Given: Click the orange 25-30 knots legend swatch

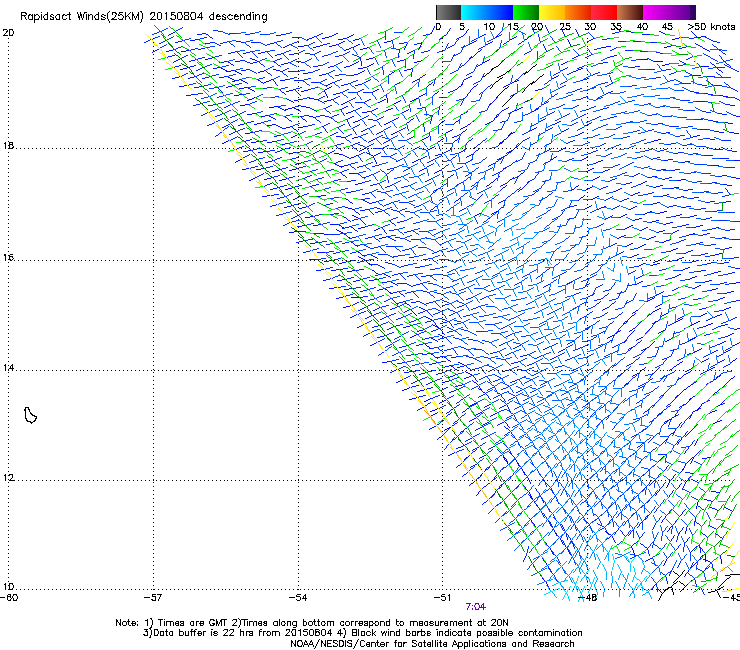Looking at the screenshot, I should [578, 12].
